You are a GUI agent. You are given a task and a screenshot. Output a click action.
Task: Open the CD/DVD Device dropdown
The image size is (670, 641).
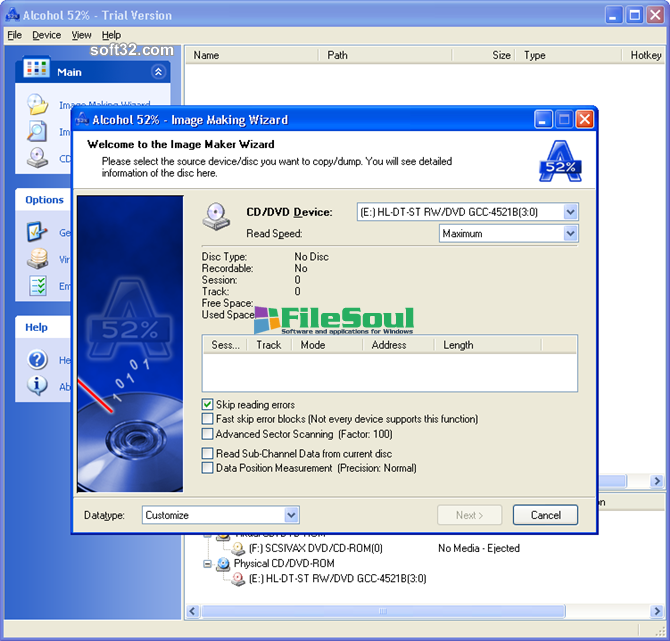click(x=570, y=212)
